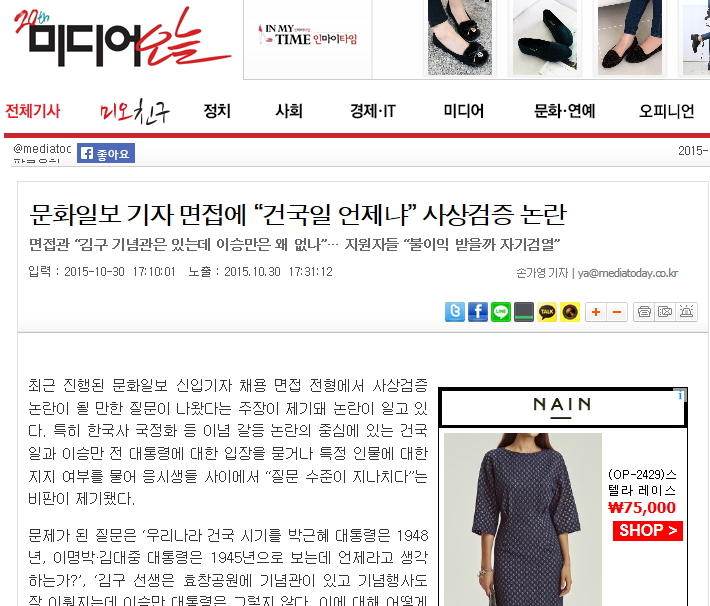Select 오피니언 menu item
710x606 pixels.
tap(667, 111)
